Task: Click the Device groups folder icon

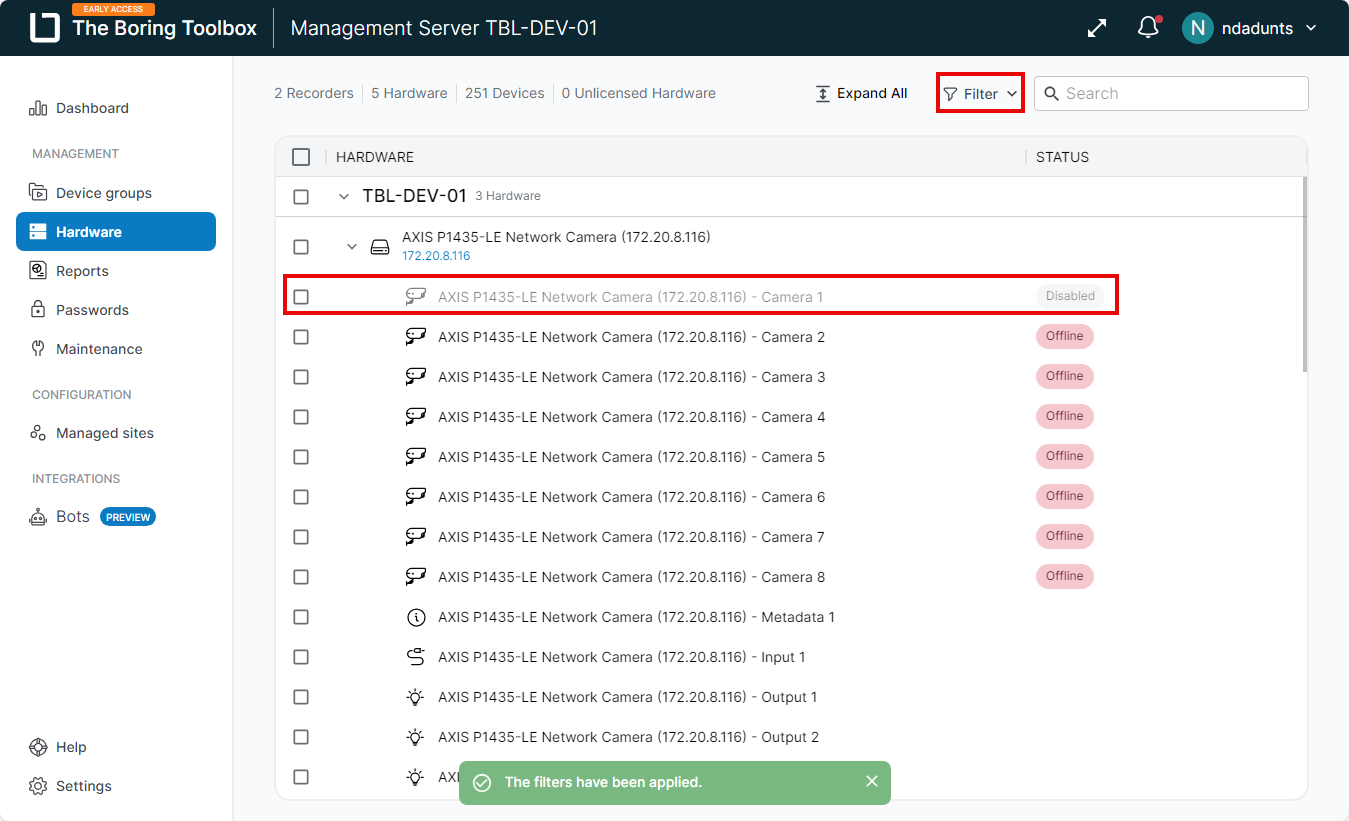Action: click(38, 193)
